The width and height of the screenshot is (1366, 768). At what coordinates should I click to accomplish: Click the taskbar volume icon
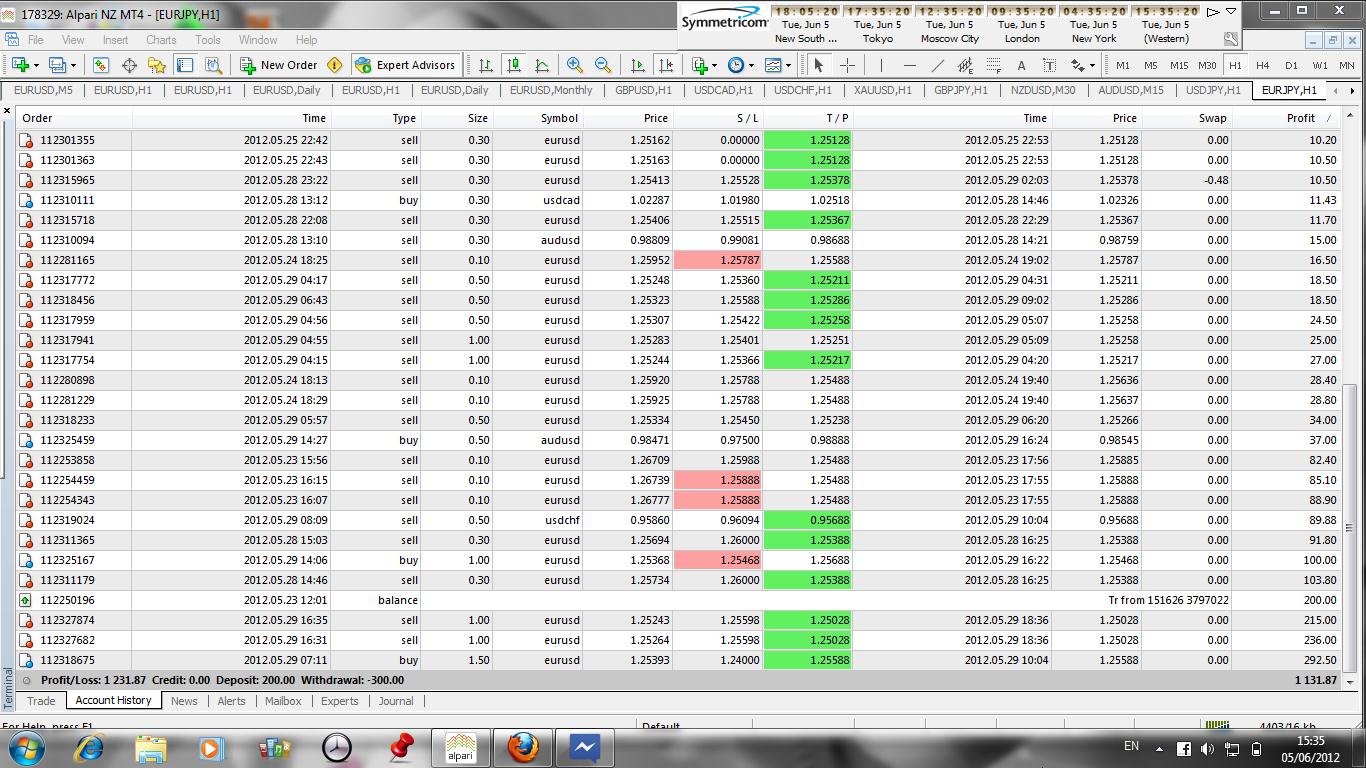click(x=1207, y=748)
